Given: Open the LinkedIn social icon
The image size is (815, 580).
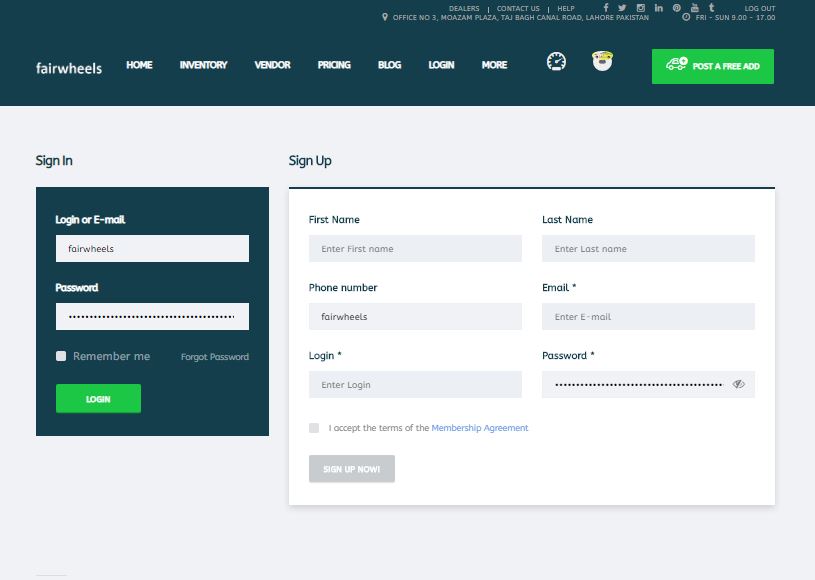Looking at the screenshot, I should pyautogui.click(x=659, y=8).
